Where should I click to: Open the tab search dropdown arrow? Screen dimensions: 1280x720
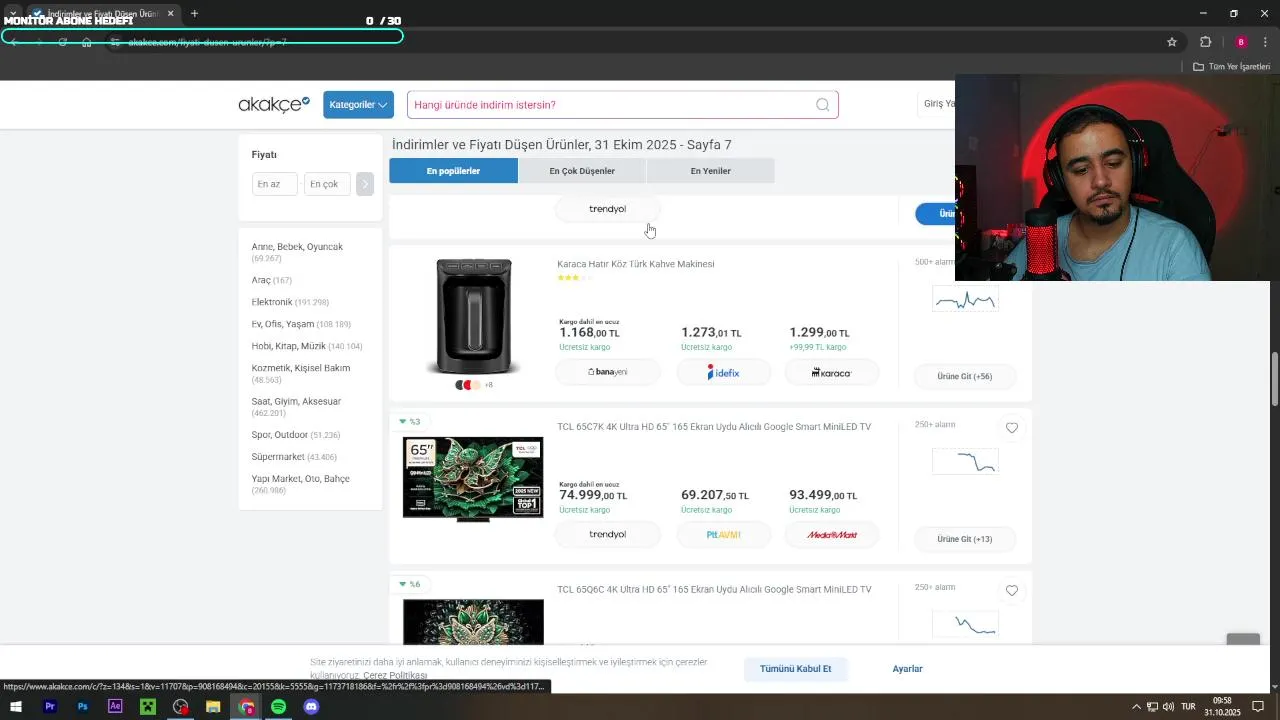pyautogui.click(x=13, y=13)
